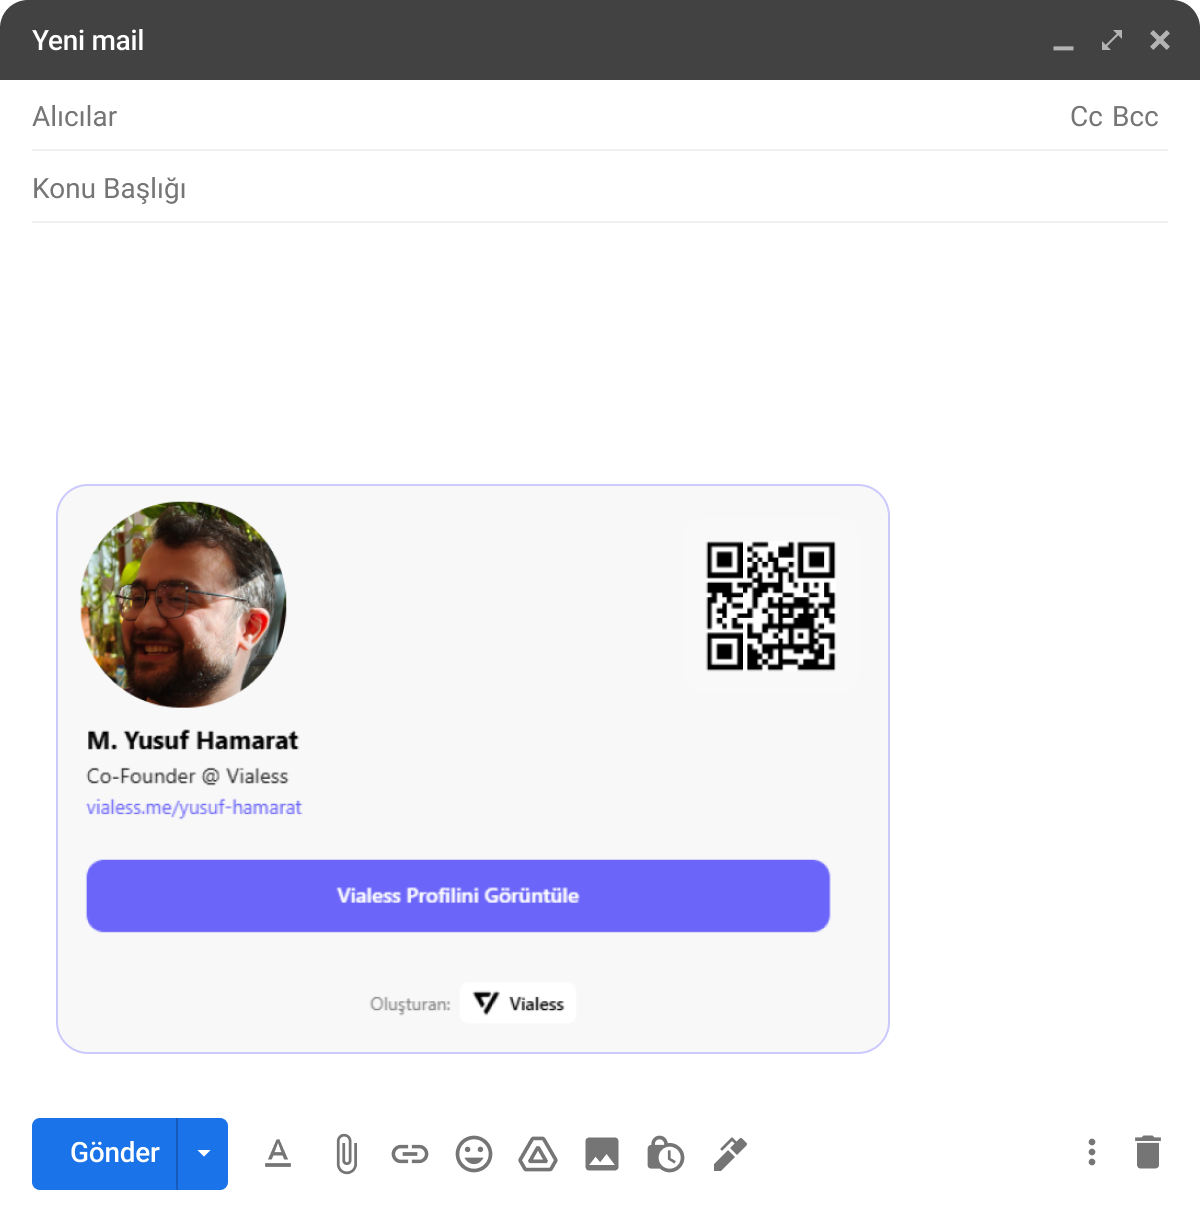Click the Oluşturan: label
Screen dimensions: 1200x1216
[410, 1004]
